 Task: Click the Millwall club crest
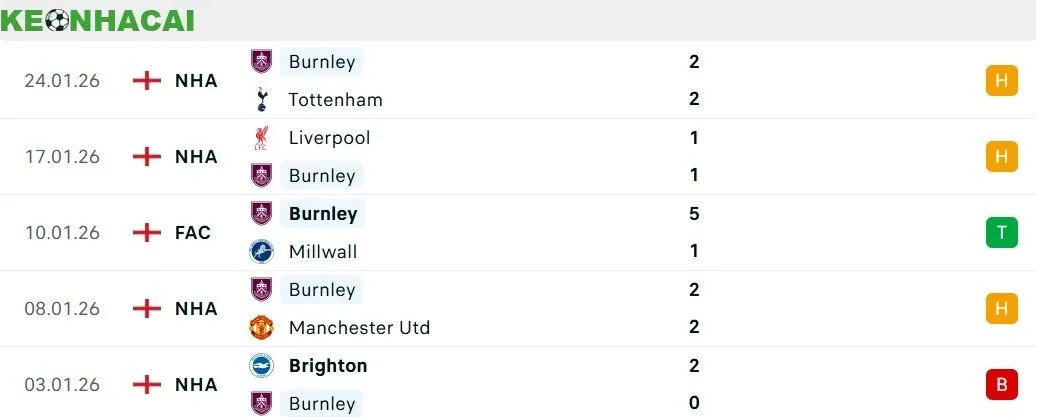(261, 252)
